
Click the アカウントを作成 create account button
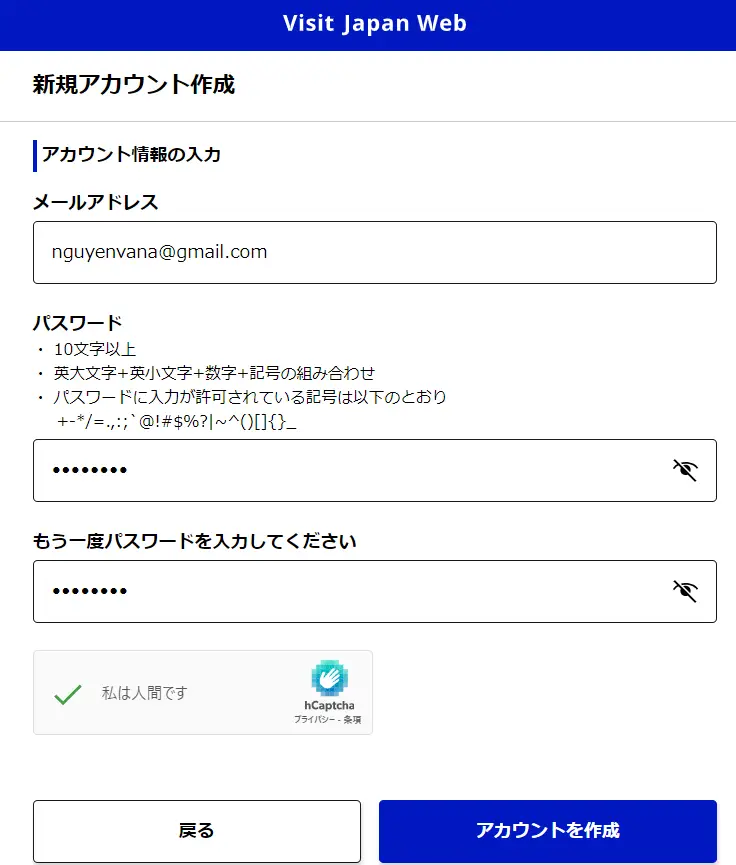coord(547,830)
